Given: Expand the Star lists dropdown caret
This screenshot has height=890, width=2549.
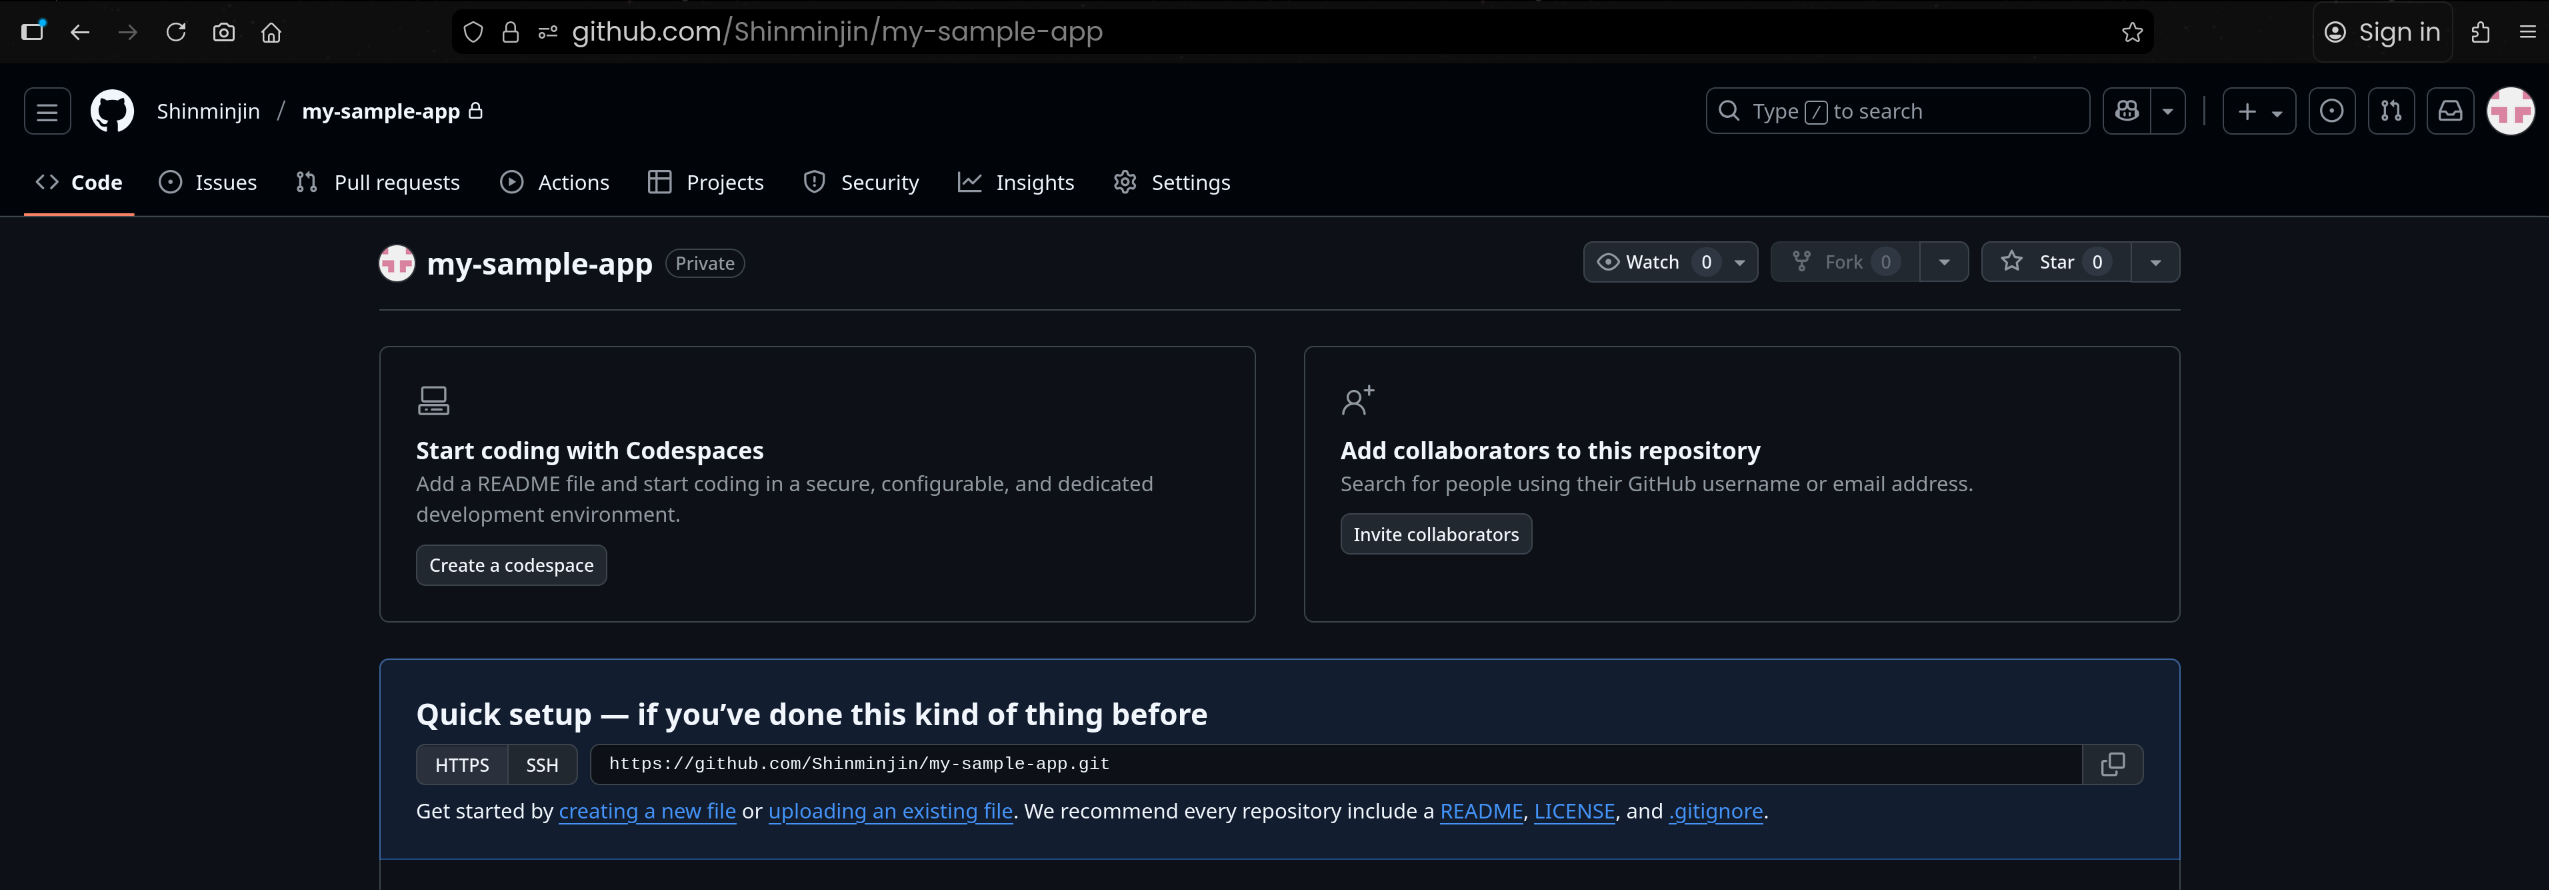Looking at the screenshot, I should [x=2155, y=262].
